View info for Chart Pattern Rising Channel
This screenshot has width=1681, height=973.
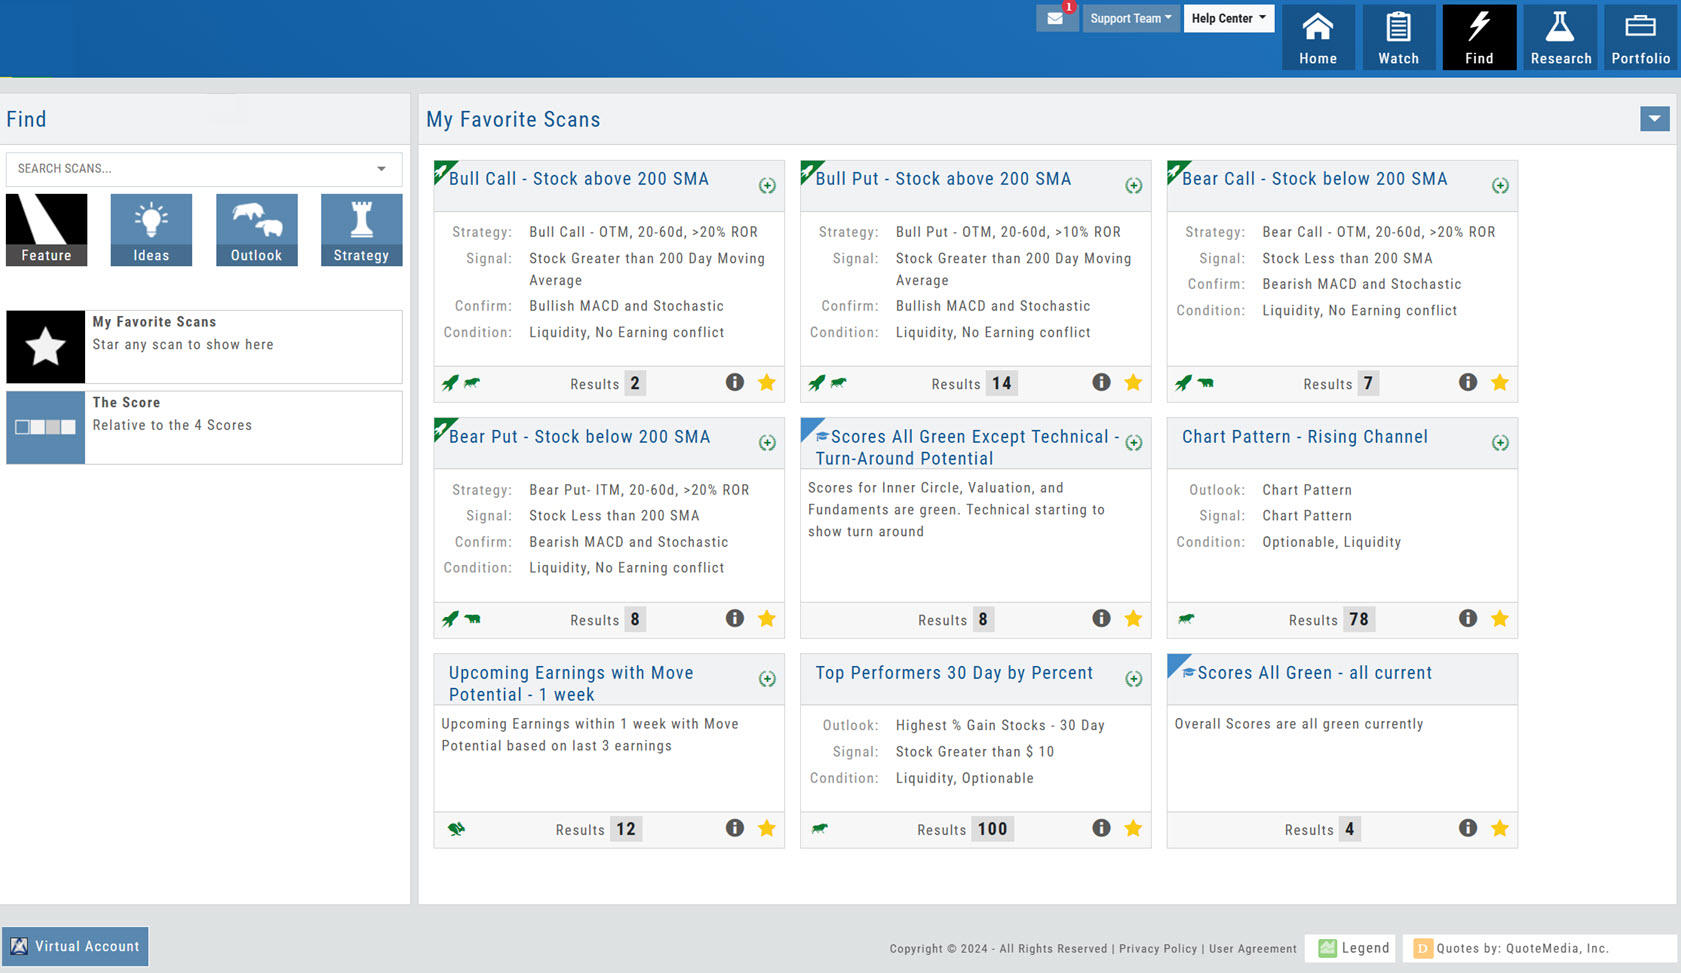click(x=1467, y=618)
